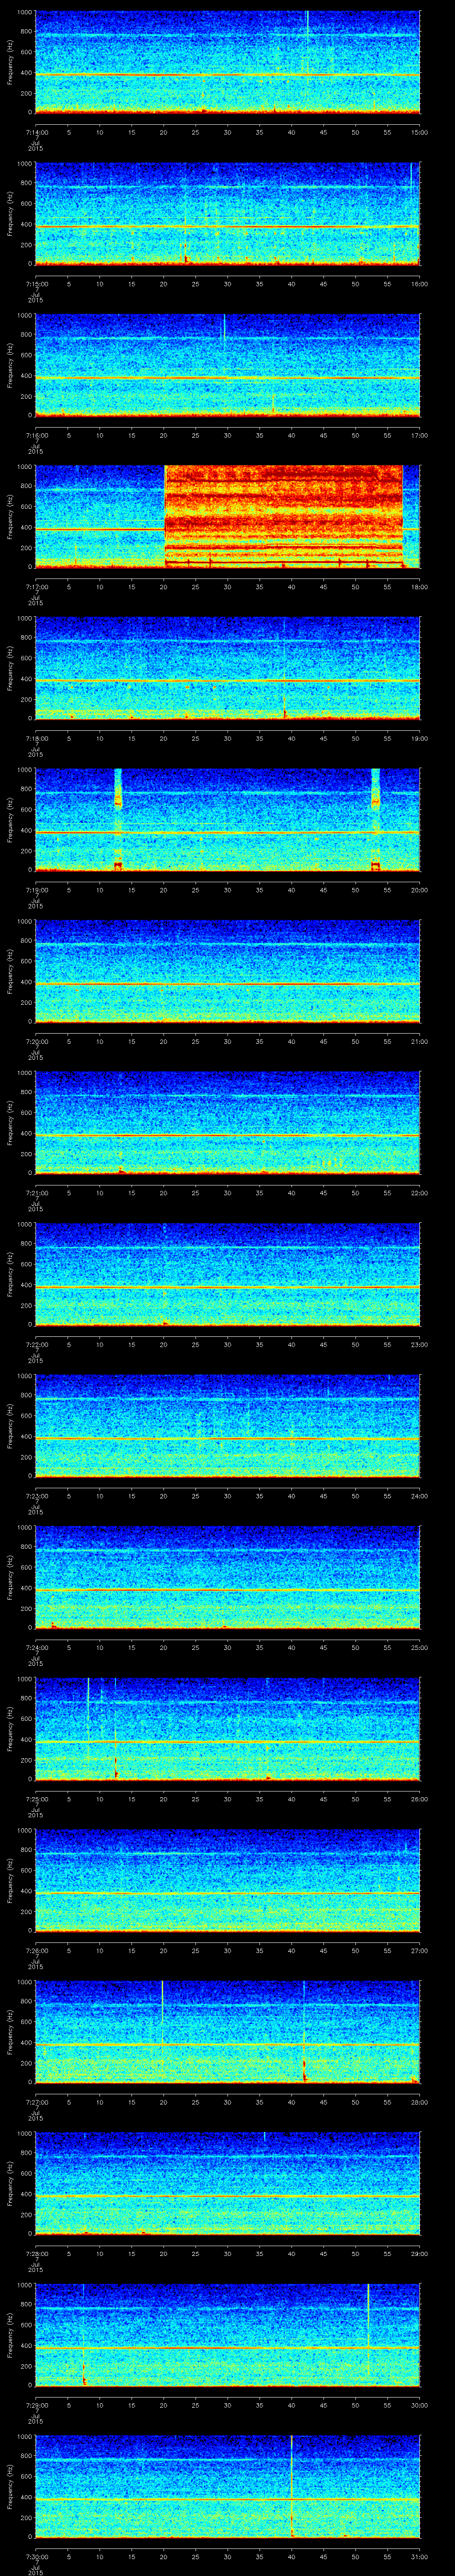
Task: Select the spectrogram starting at 7:15:00
Action: click(x=227, y=213)
